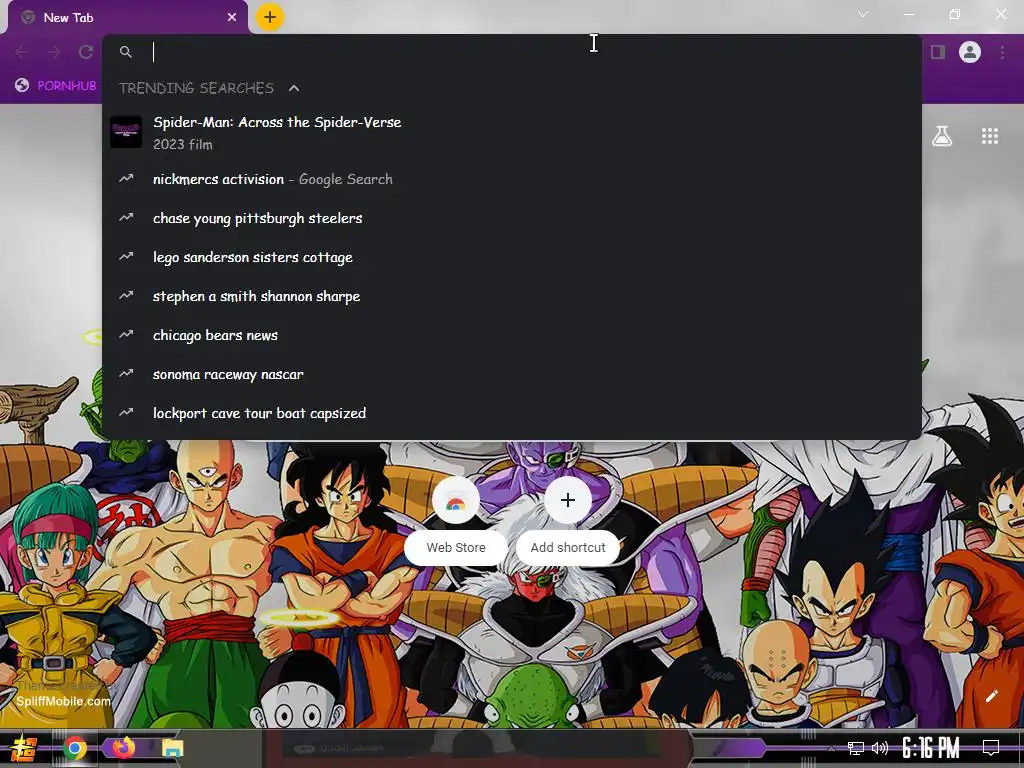The width and height of the screenshot is (1024, 768).
Task: Select chase young pittsburgh steelers suggestion
Action: [512, 218]
